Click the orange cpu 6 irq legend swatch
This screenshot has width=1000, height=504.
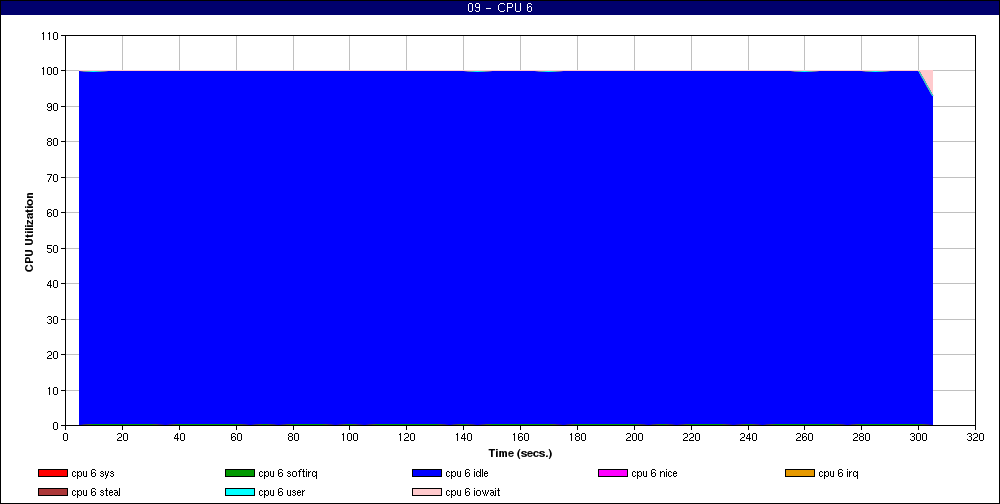click(800, 473)
